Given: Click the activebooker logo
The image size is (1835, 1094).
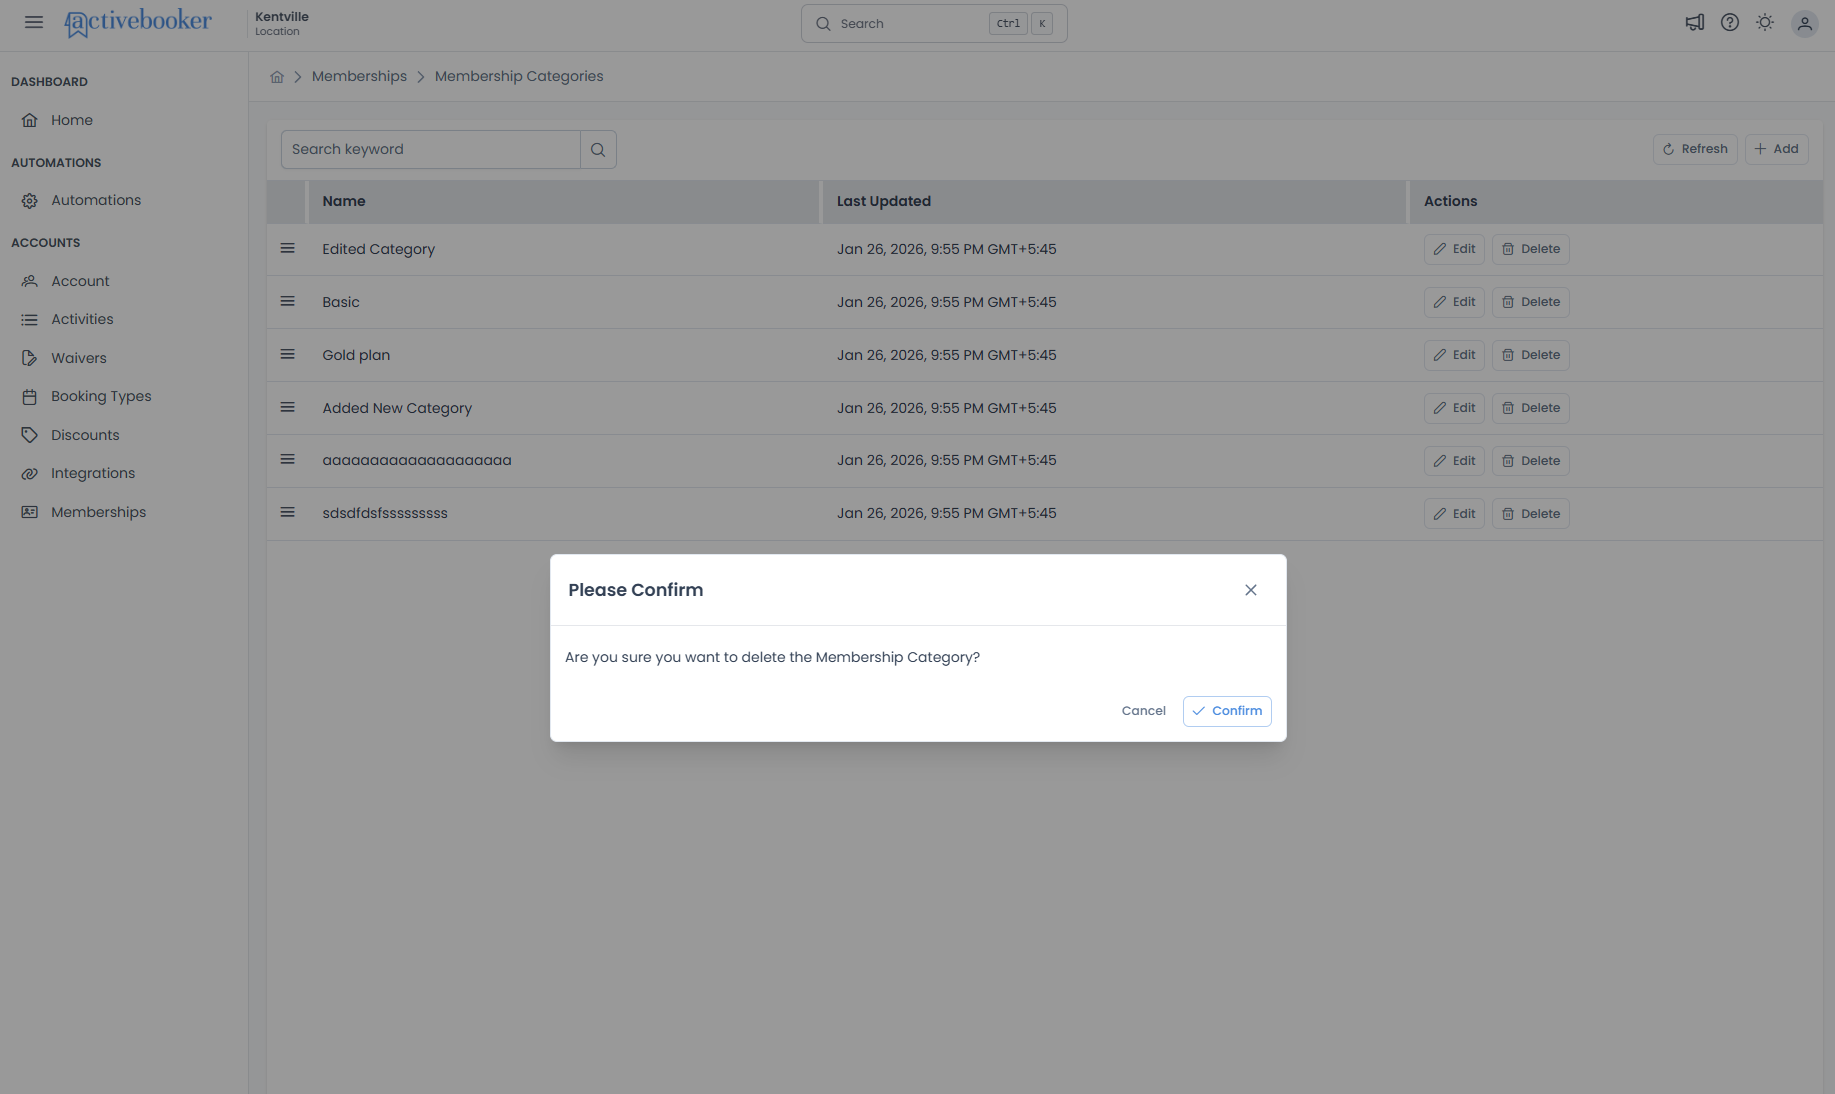Looking at the screenshot, I should pyautogui.click(x=138, y=22).
